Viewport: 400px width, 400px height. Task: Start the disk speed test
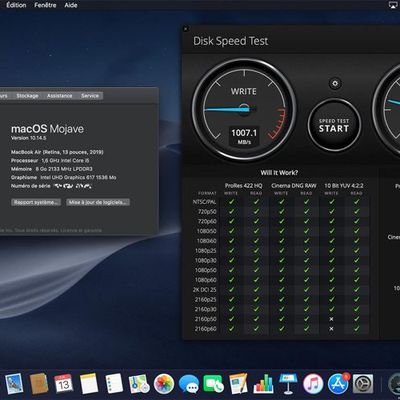coord(334,125)
